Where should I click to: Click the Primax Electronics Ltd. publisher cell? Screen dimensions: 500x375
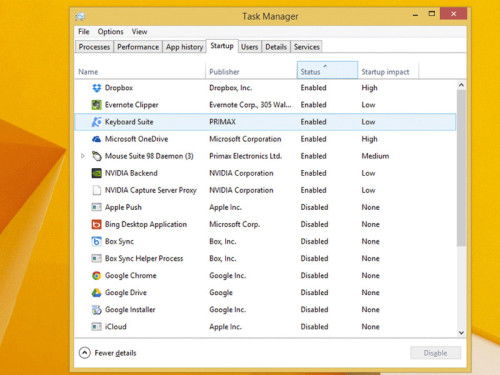(245, 156)
